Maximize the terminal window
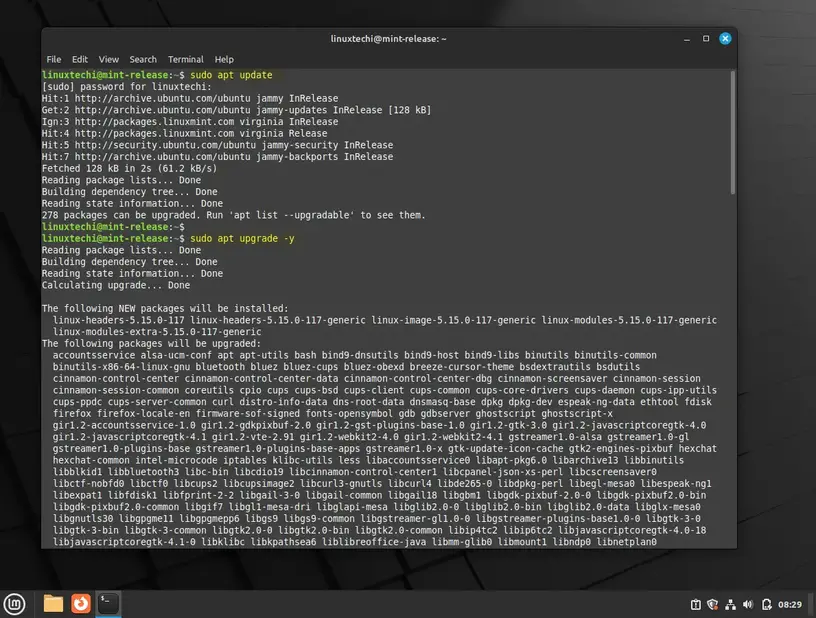This screenshot has width=816, height=618. point(706,38)
